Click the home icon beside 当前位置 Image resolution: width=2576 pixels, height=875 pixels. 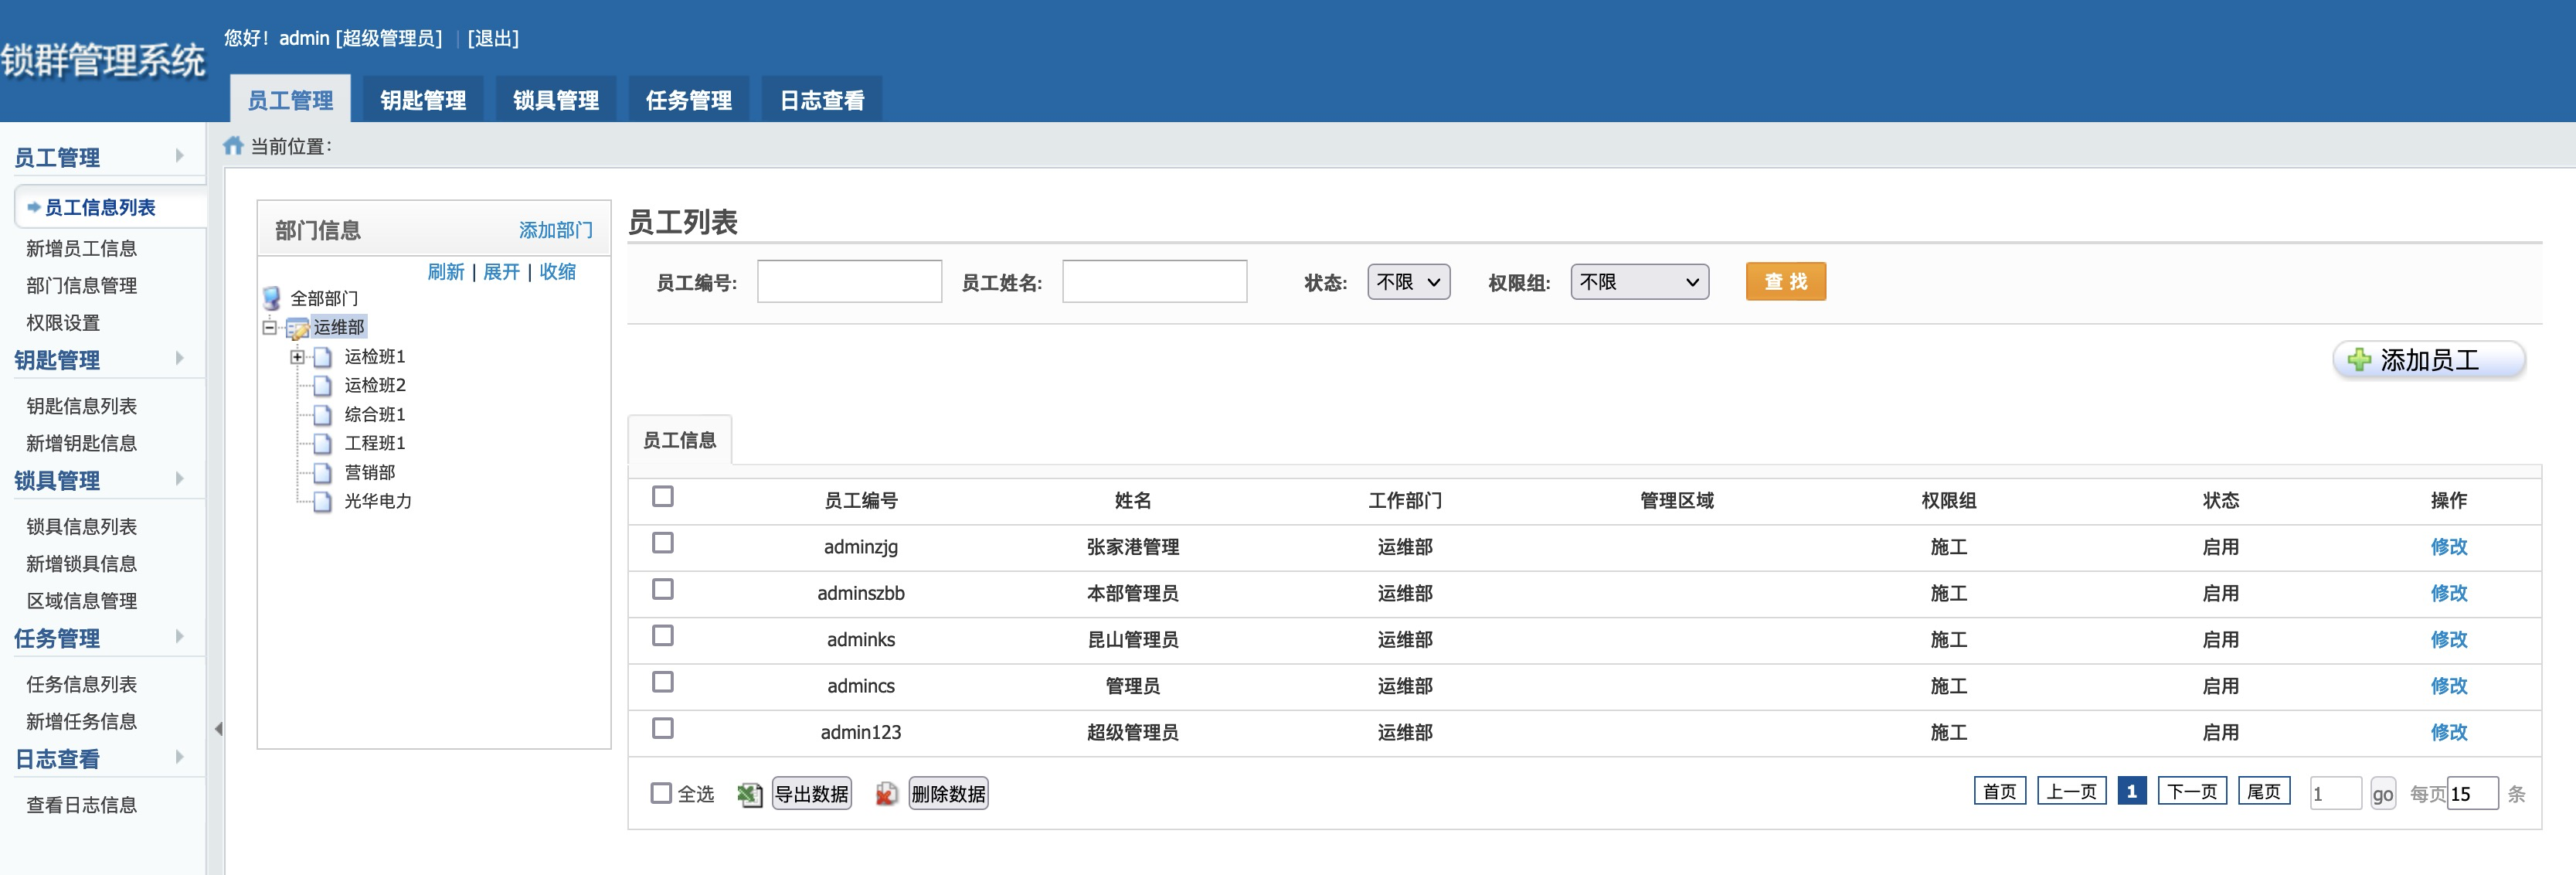click(233, 146)
